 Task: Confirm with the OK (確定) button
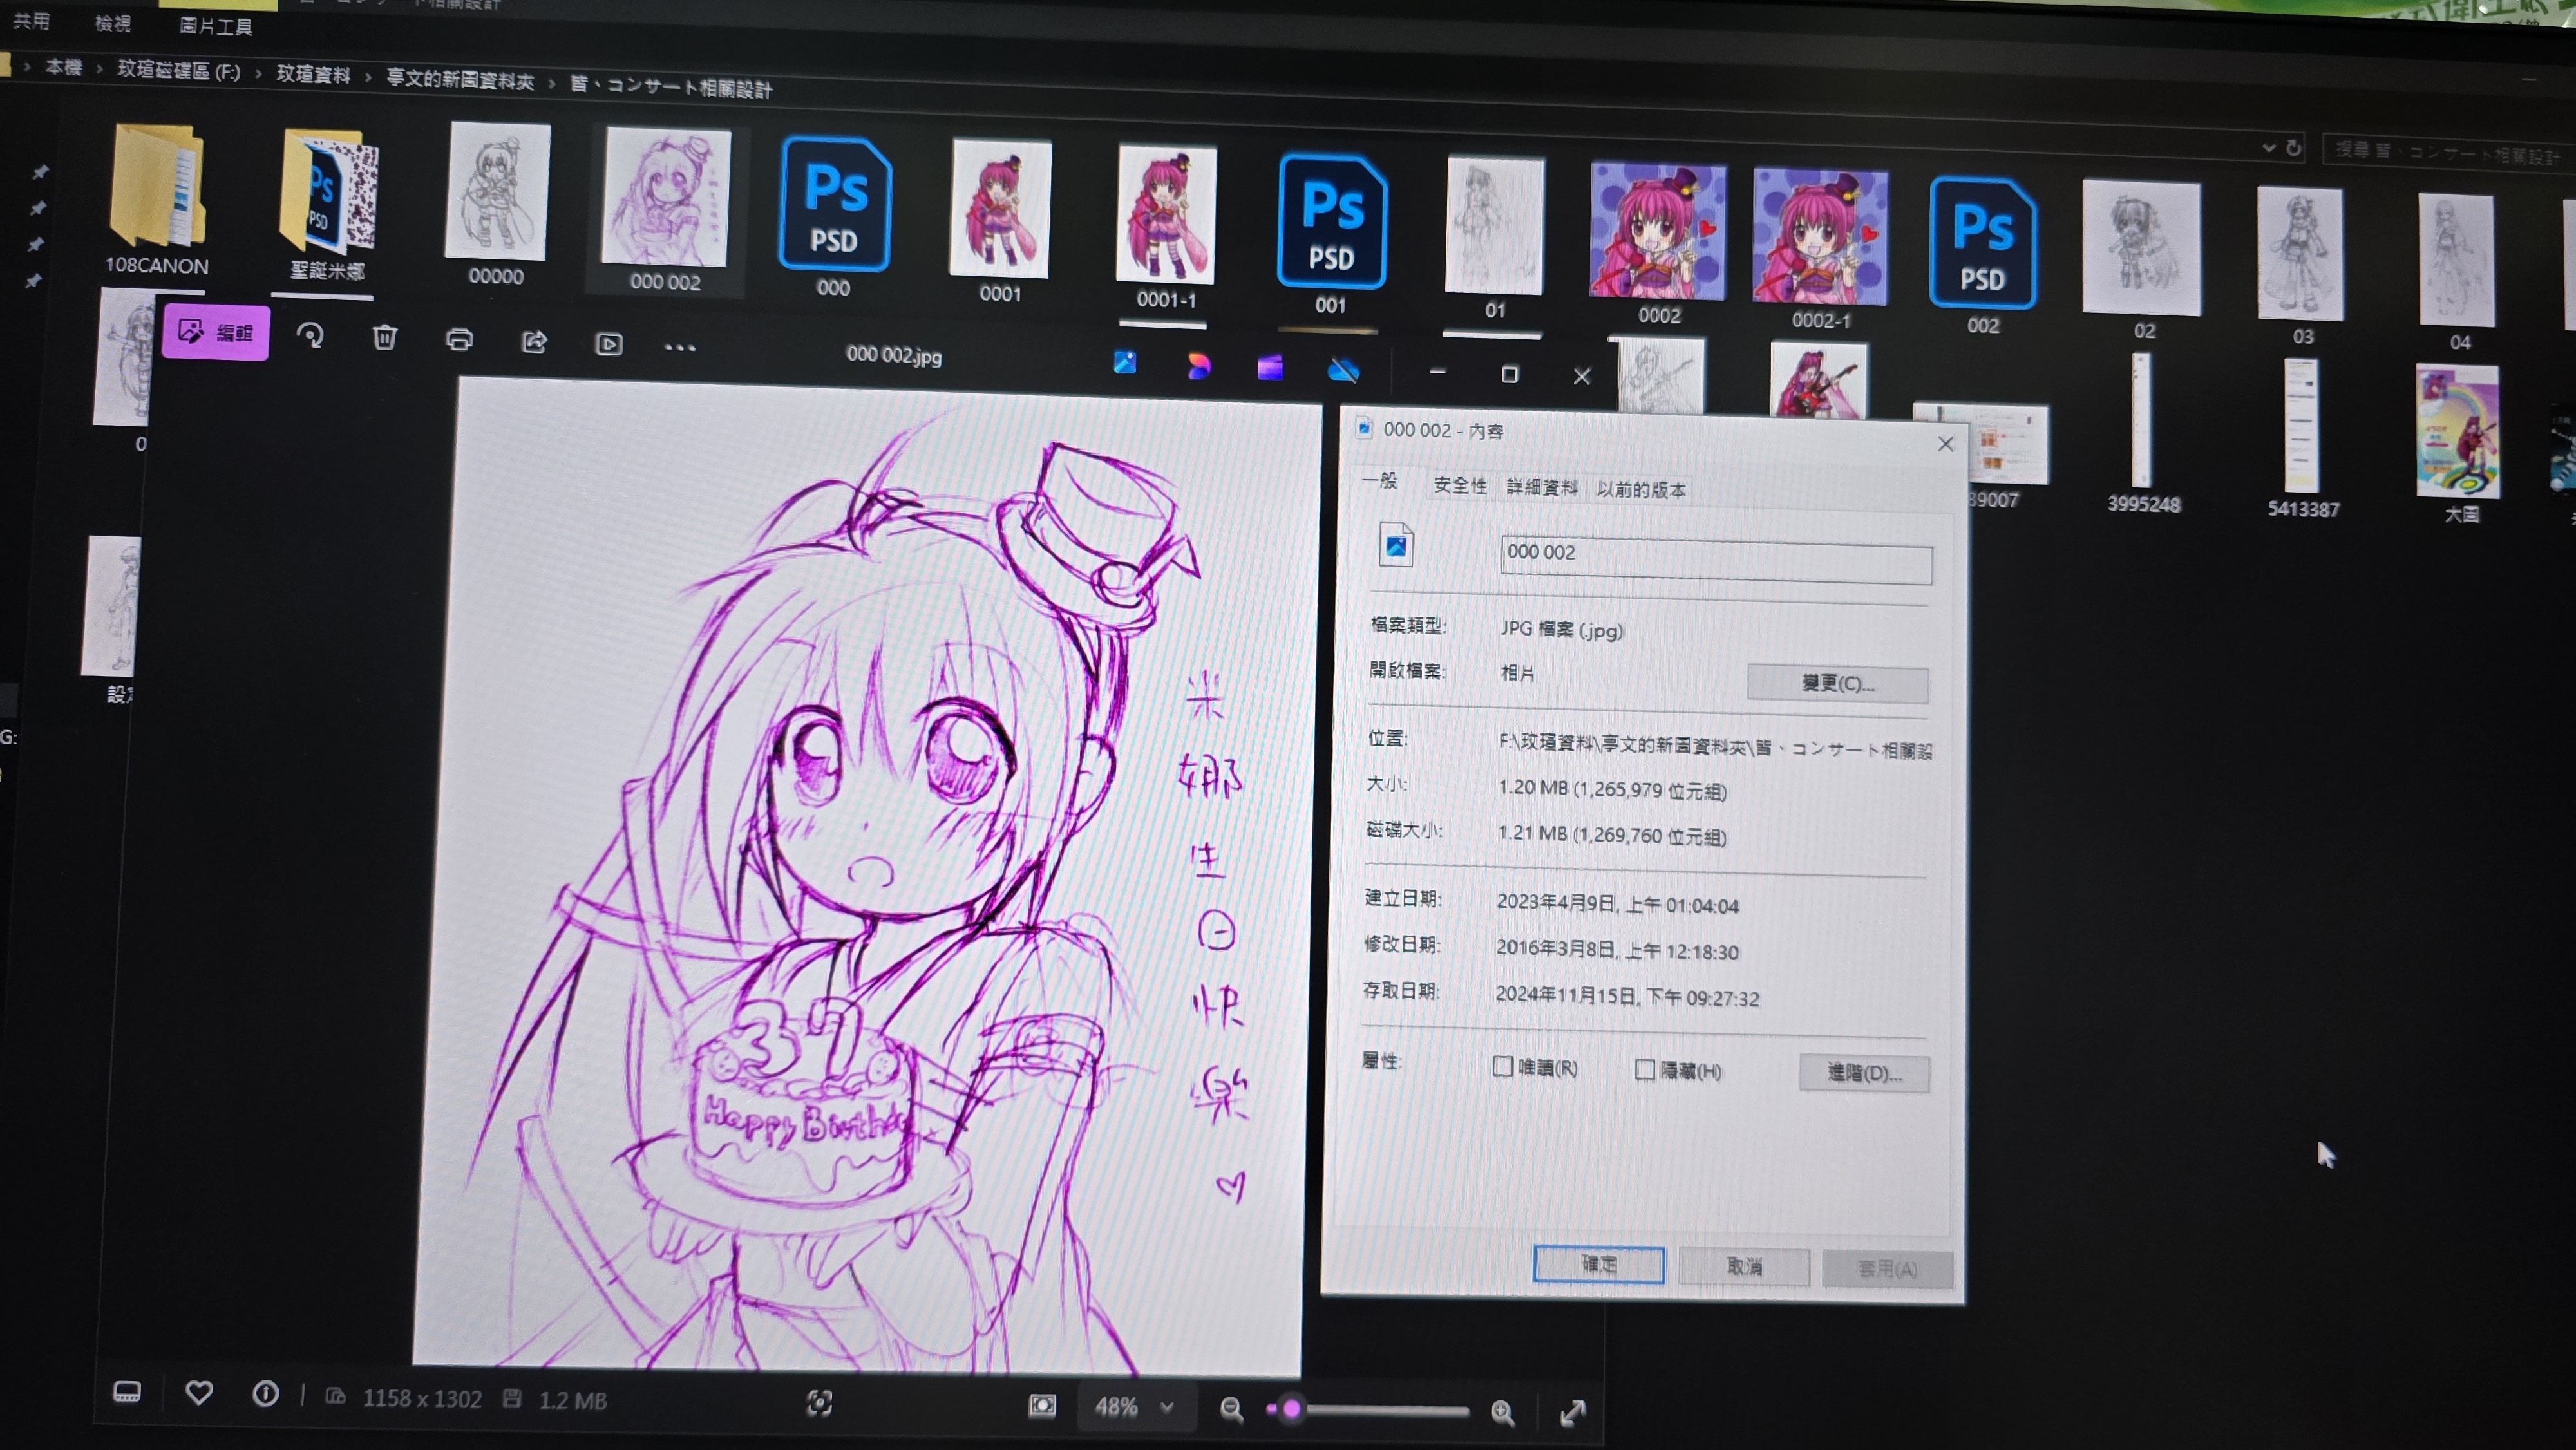(1598, 1264)
